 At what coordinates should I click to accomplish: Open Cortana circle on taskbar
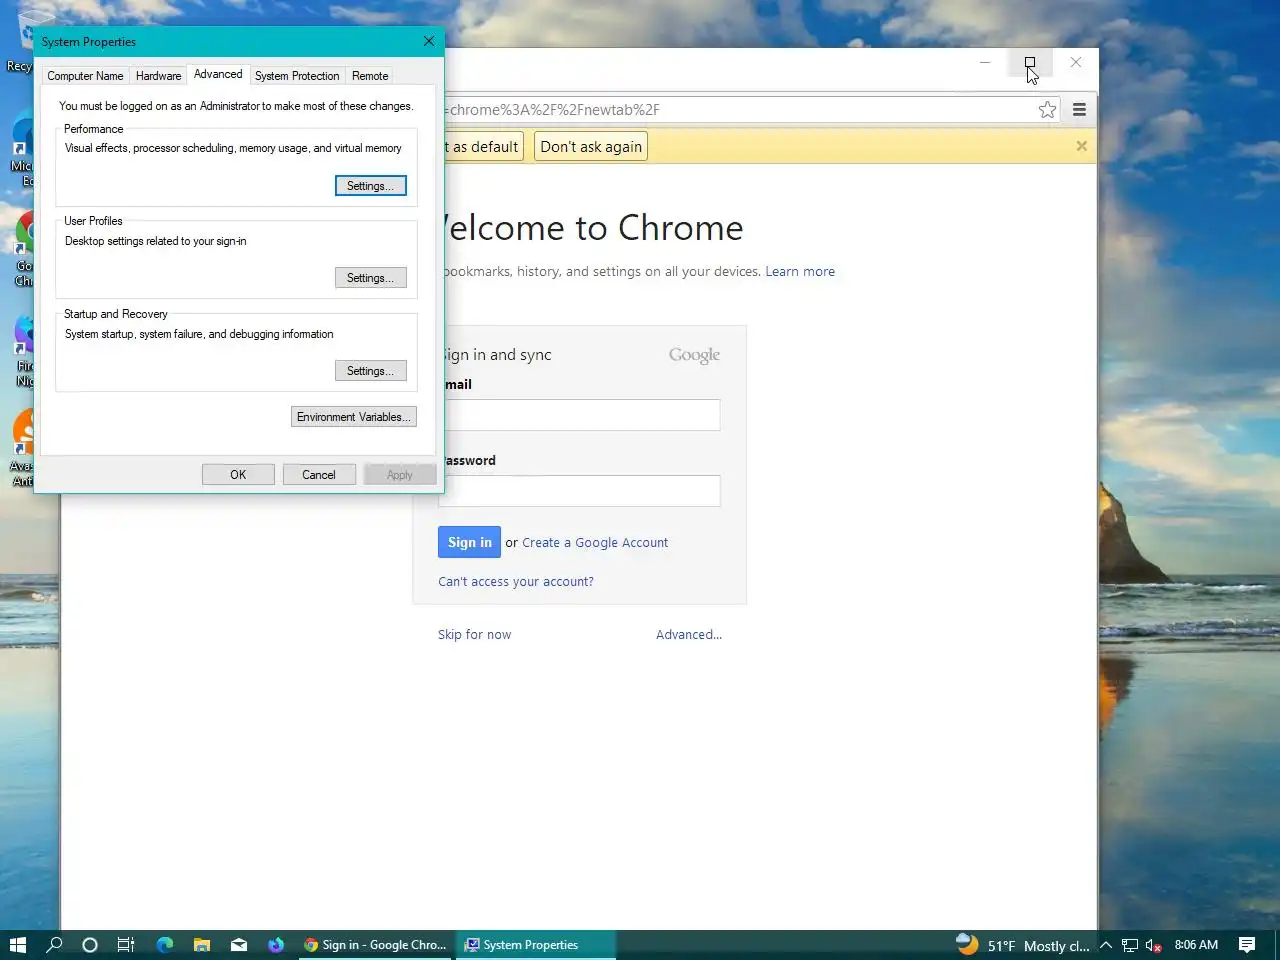pyautogui.click(x=90, y=944)
